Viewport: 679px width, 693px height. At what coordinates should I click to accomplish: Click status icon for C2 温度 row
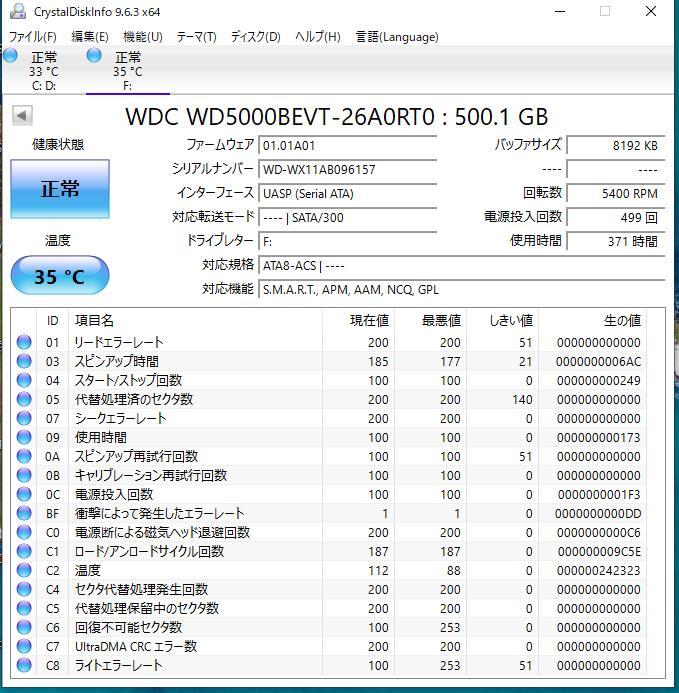[24, 570]
